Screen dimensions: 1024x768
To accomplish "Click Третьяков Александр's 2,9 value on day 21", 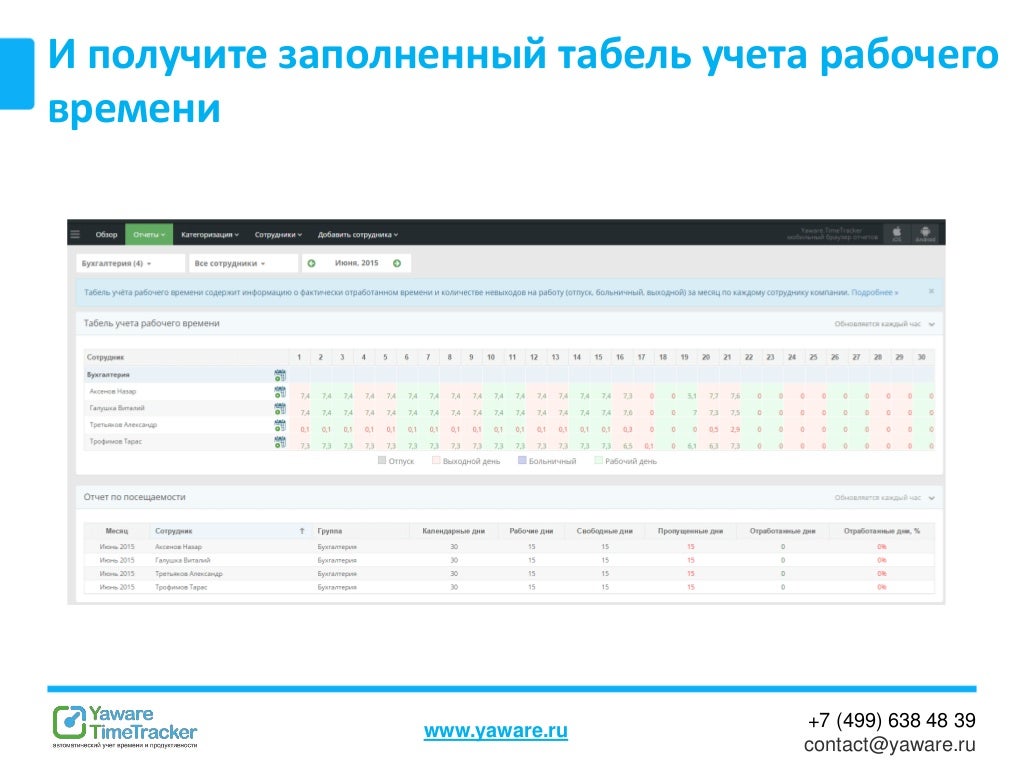I will click(x=735, y=429).
